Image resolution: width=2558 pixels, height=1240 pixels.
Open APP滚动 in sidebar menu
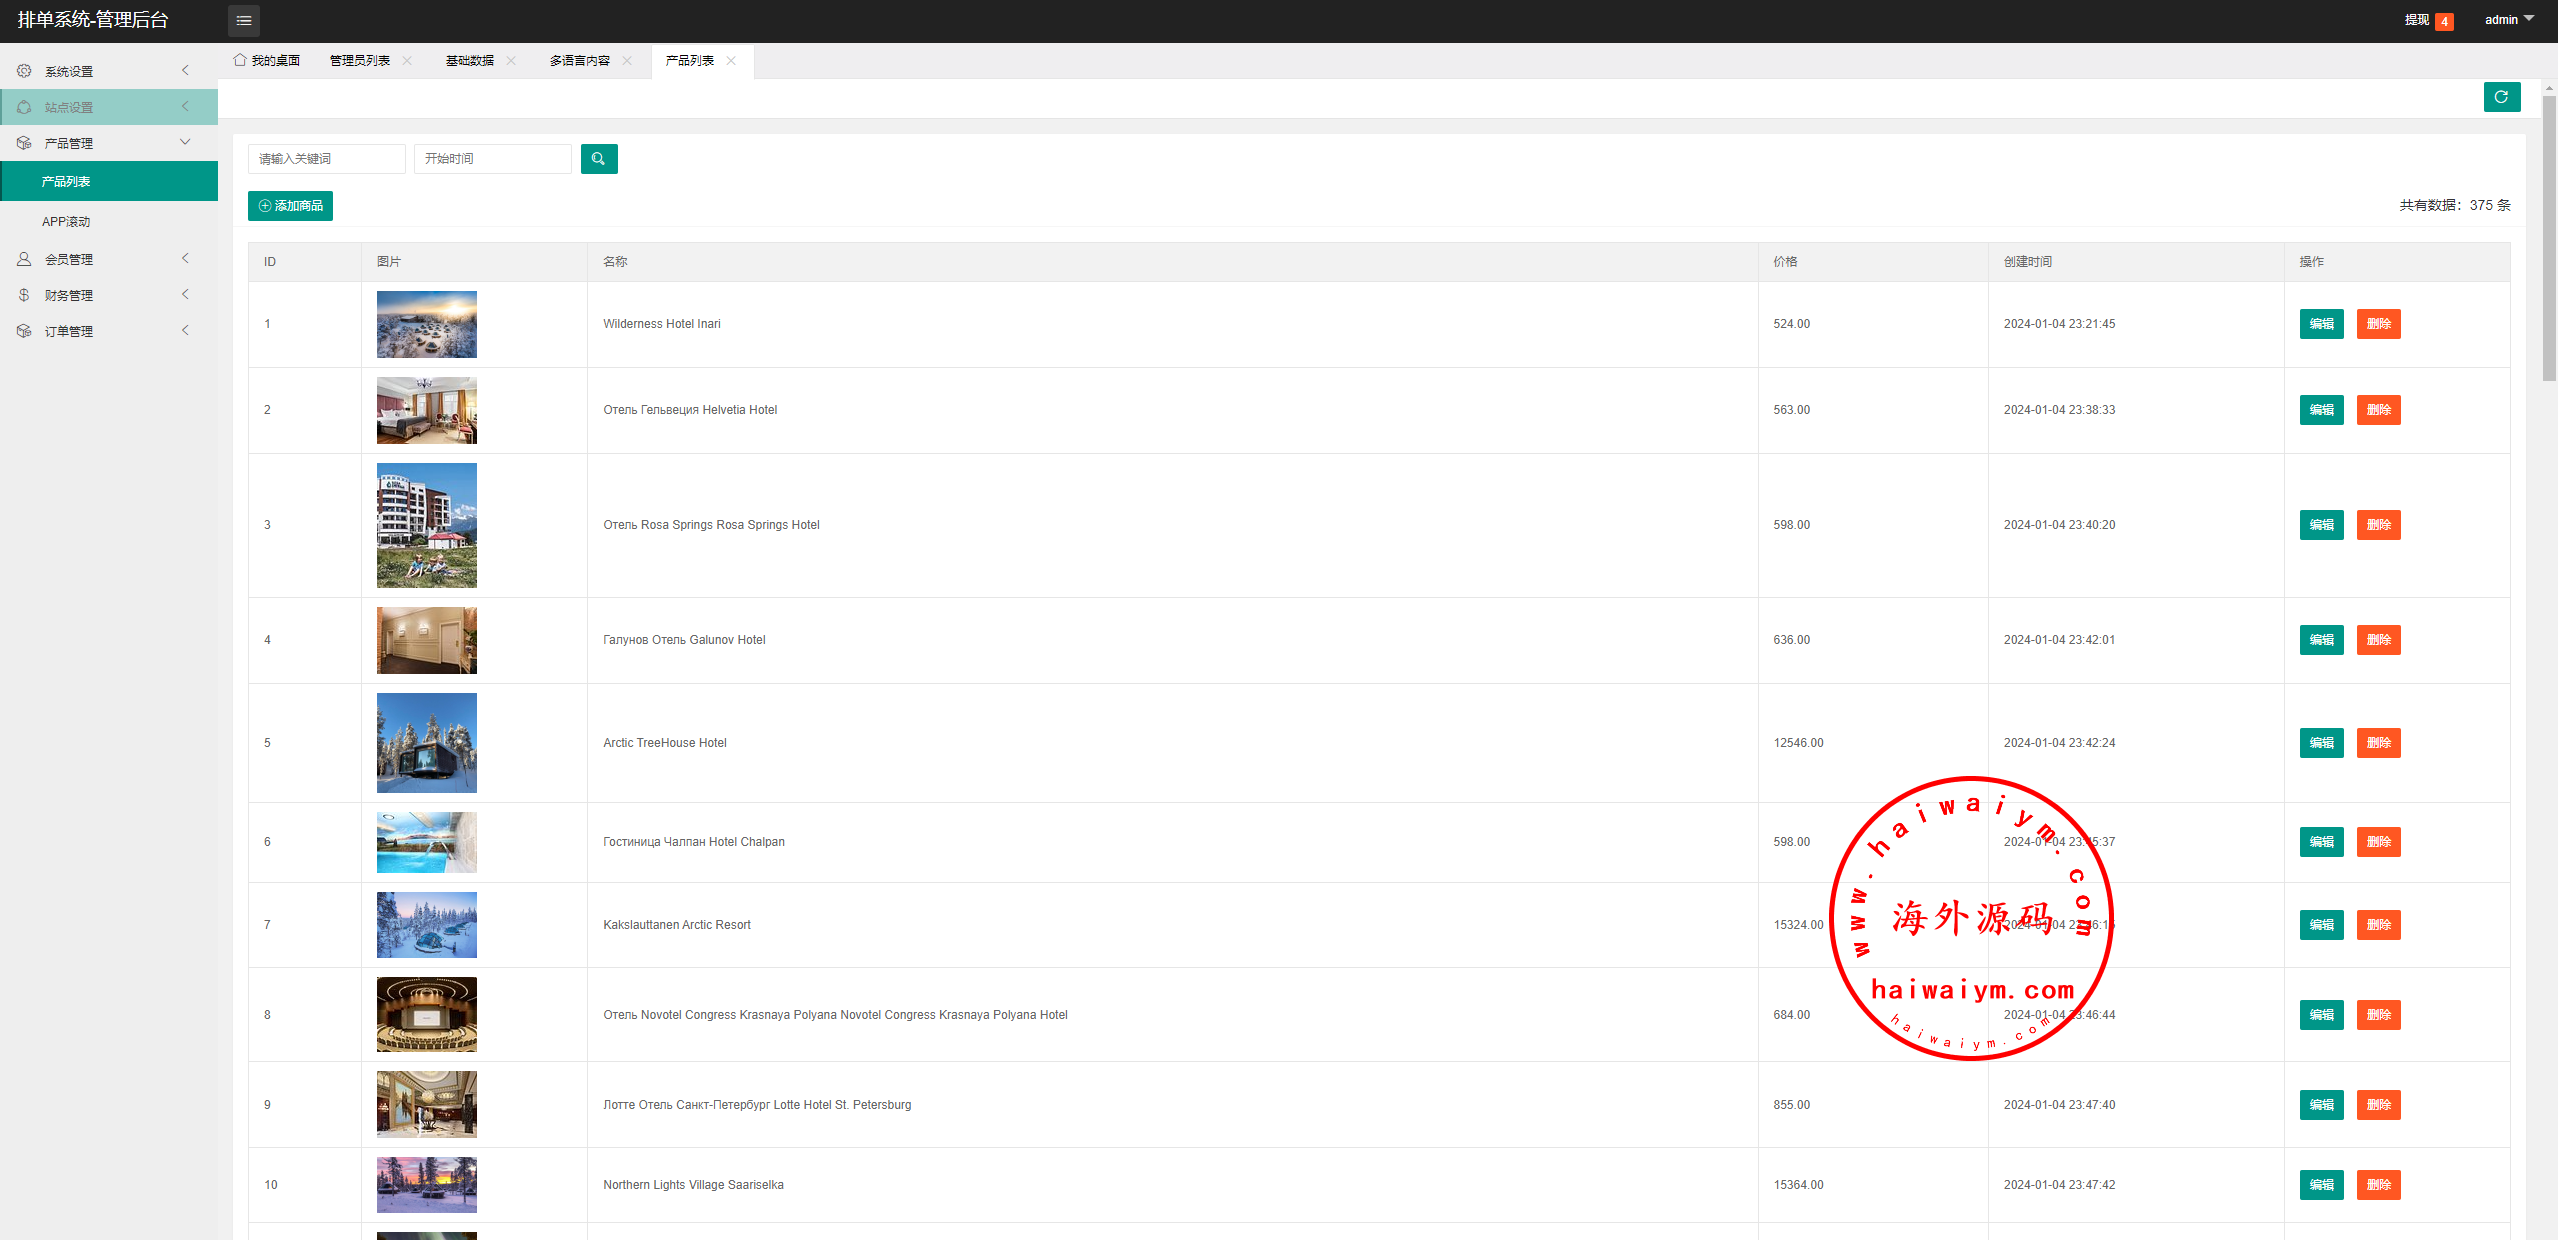pos(66,222)
